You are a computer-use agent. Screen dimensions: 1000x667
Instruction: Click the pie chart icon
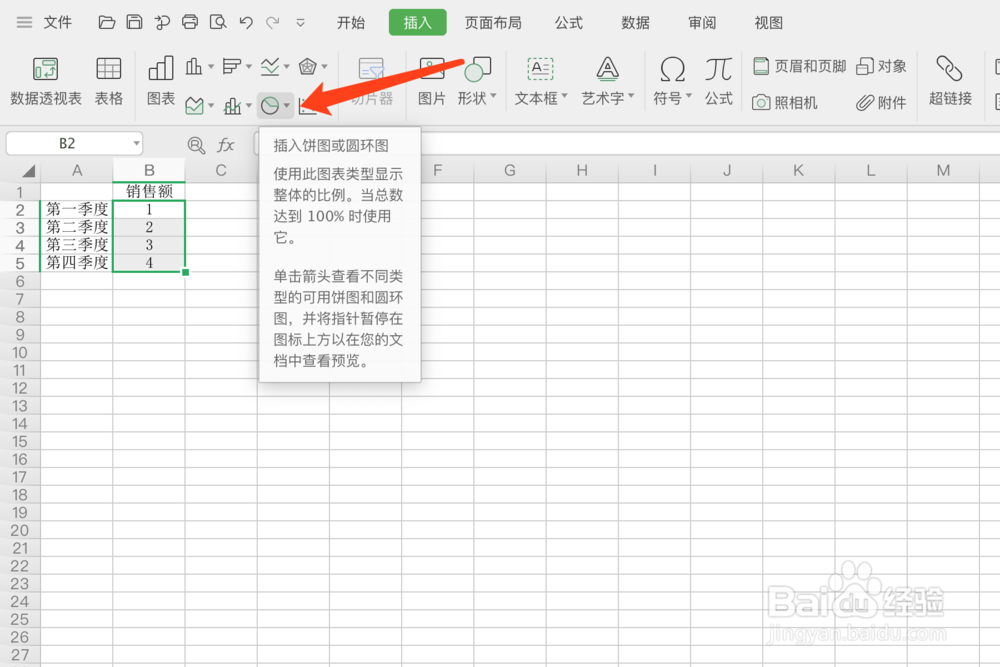270,105
